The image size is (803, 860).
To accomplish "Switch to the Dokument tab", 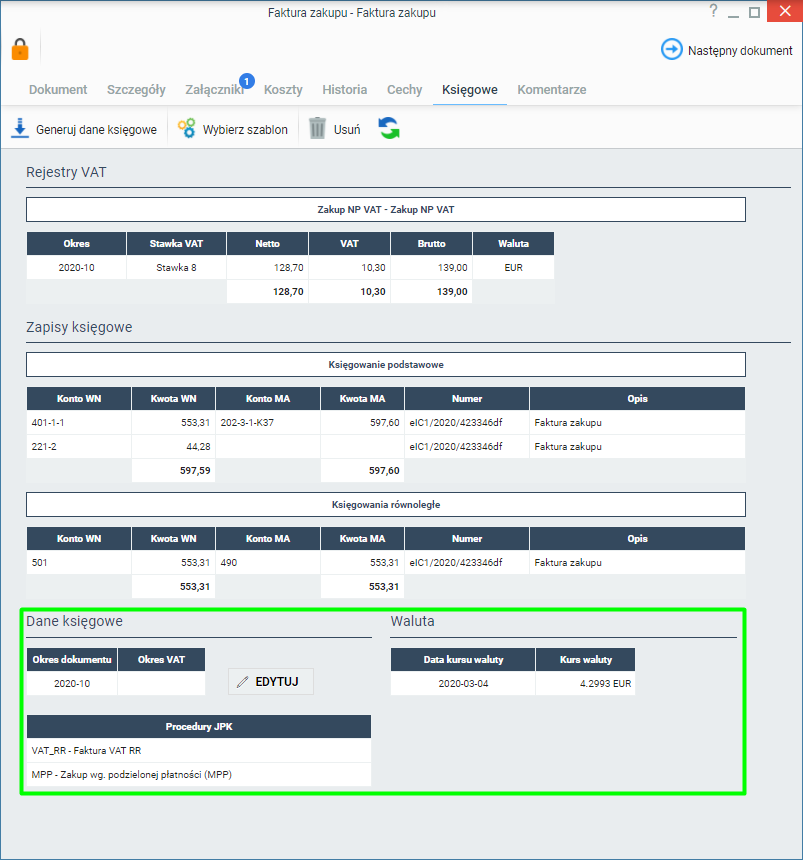I will pos(58,89).
